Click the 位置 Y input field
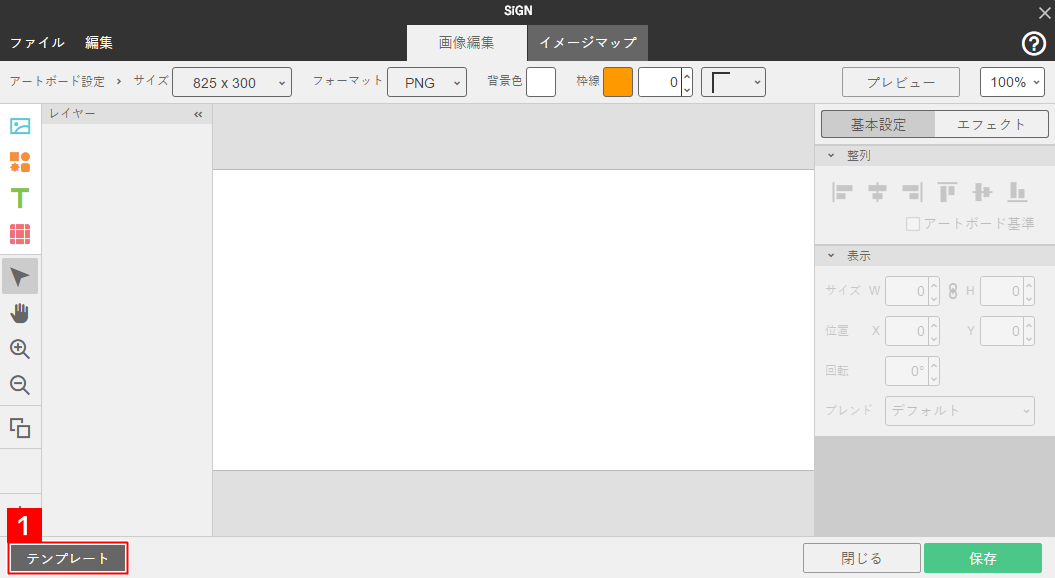The height and width of the screenshot is (578, 1055). pyautogui.click(x=1002, y=331)
